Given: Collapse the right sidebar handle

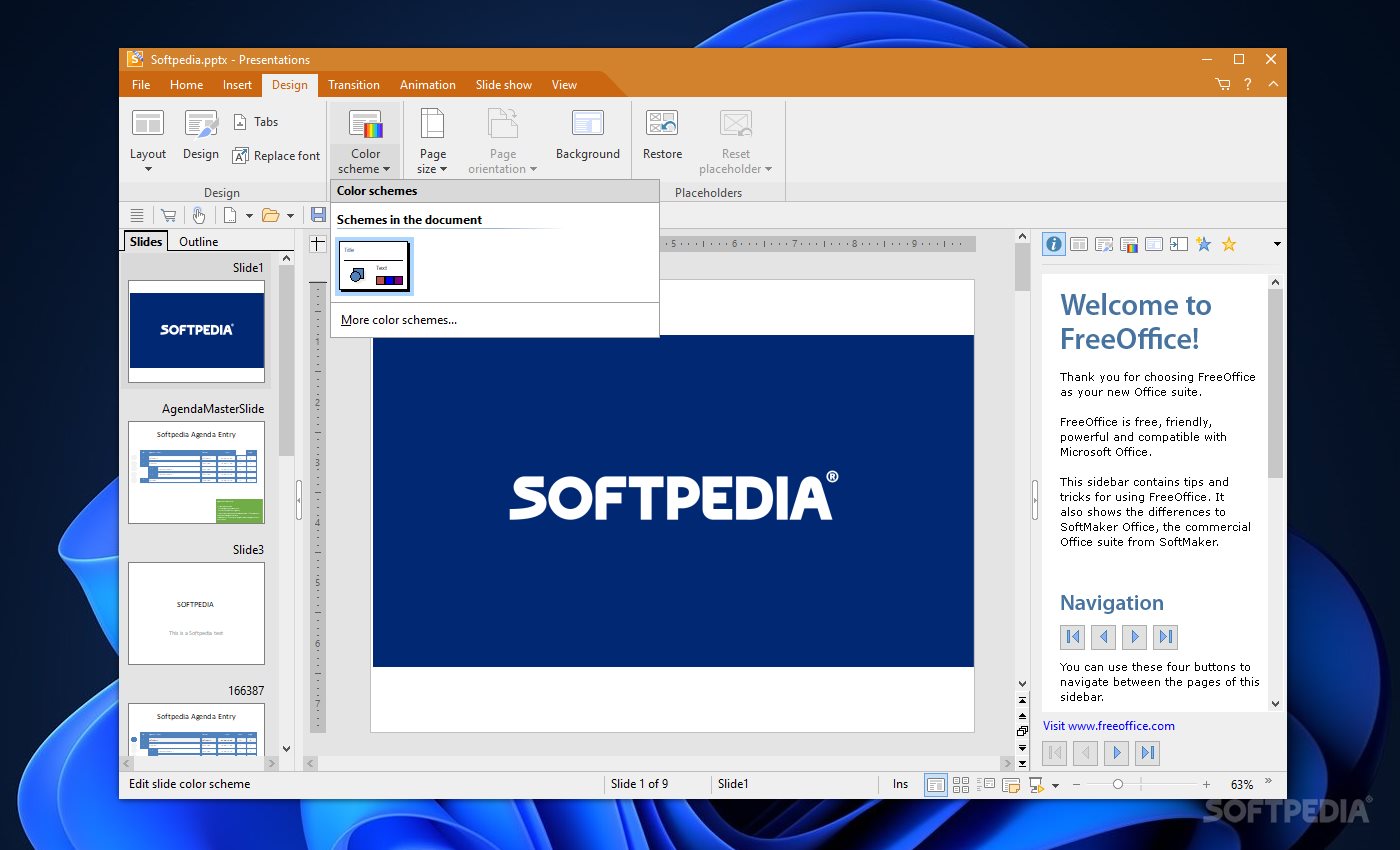Looking at the screenshot, I should (x=1035, y=499).
